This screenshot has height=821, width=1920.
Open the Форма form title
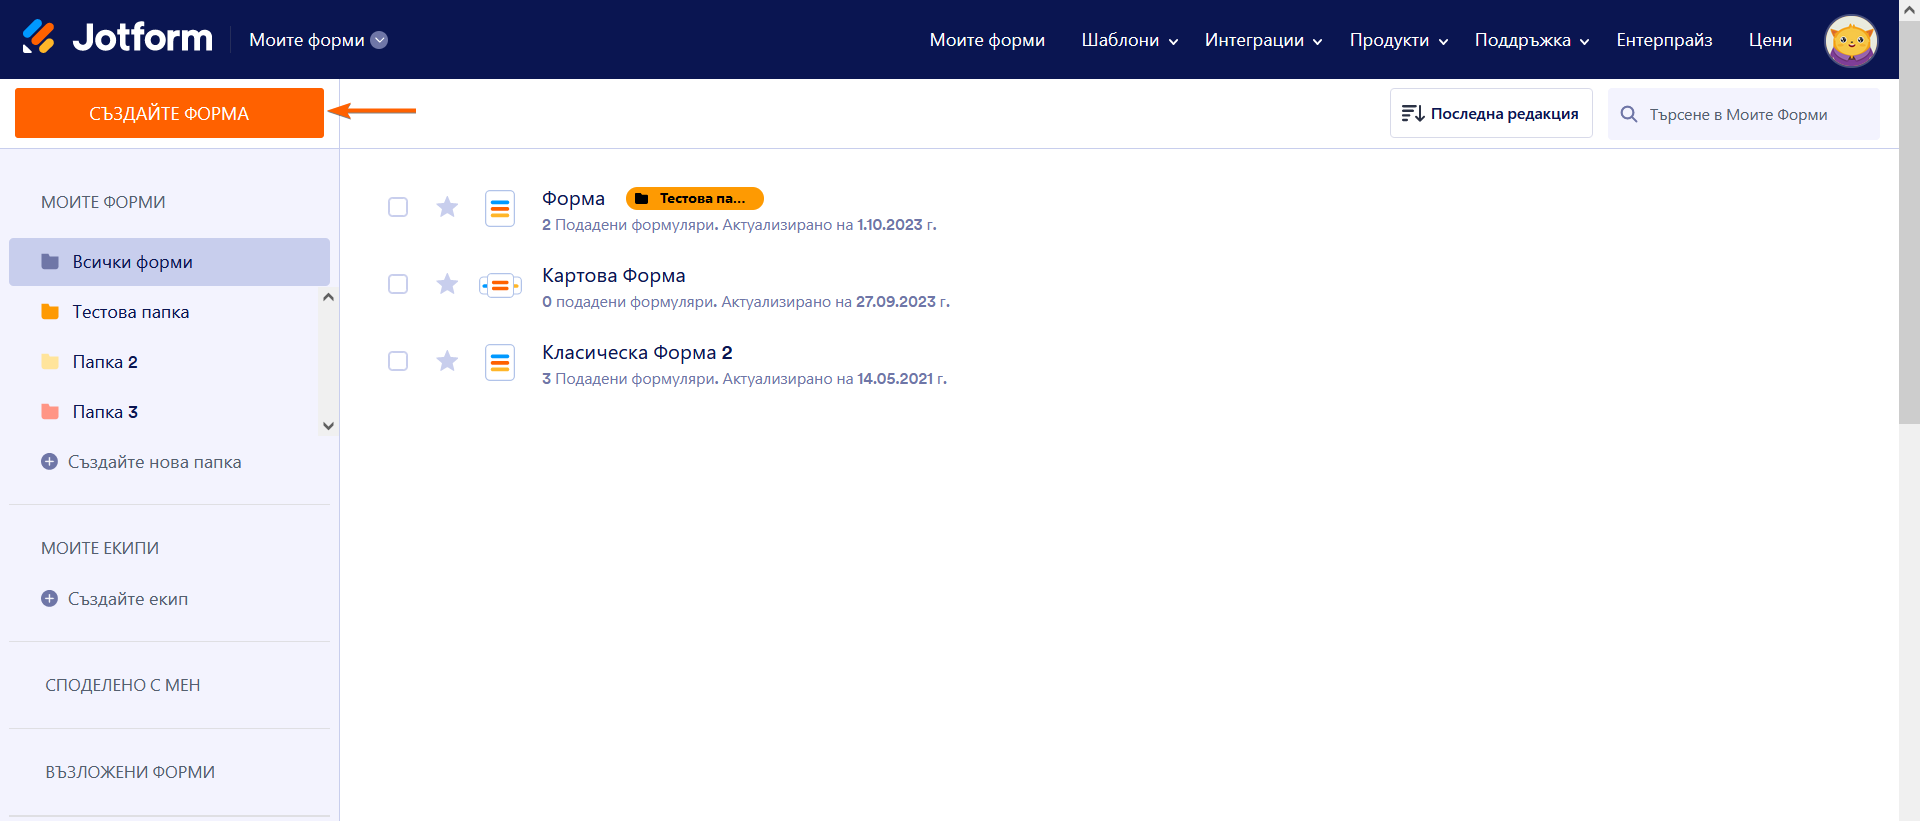pos(573,198)
